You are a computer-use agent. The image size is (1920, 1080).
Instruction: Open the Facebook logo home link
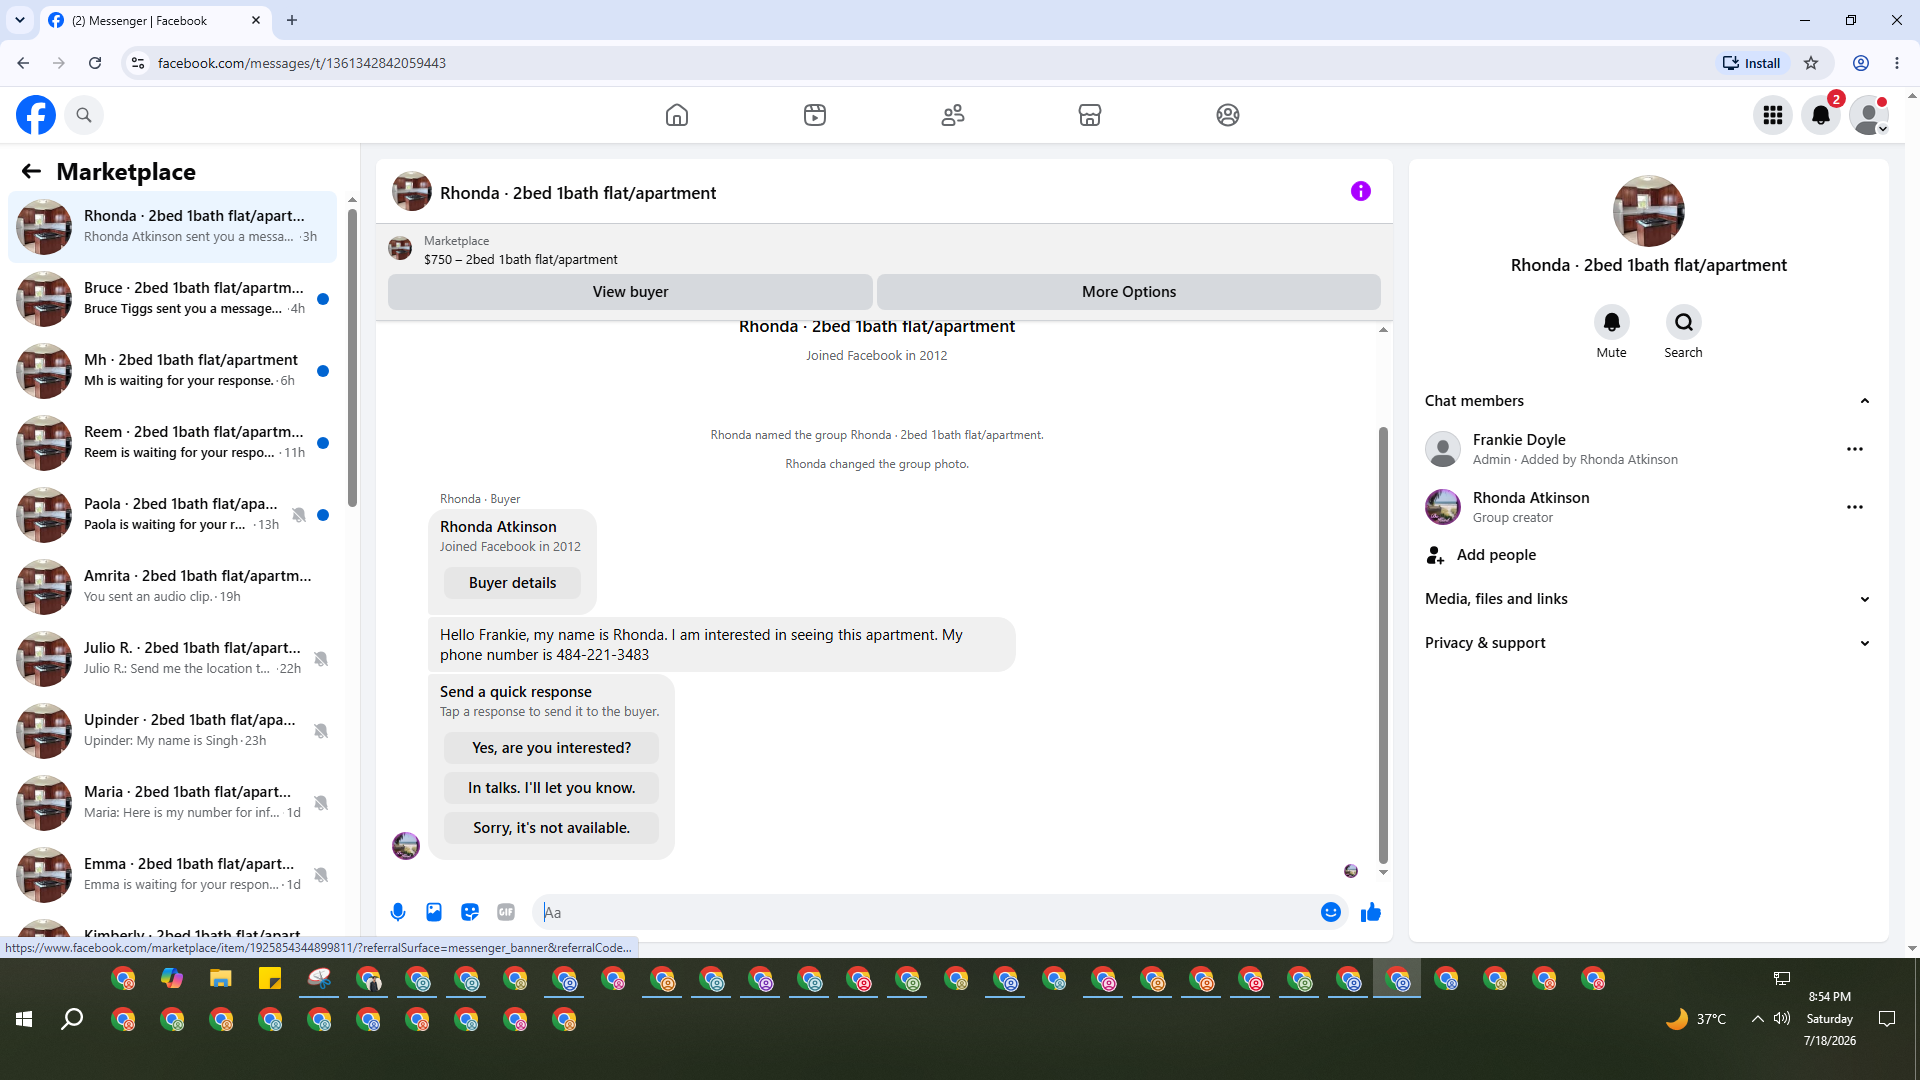(x=36, y=115)
